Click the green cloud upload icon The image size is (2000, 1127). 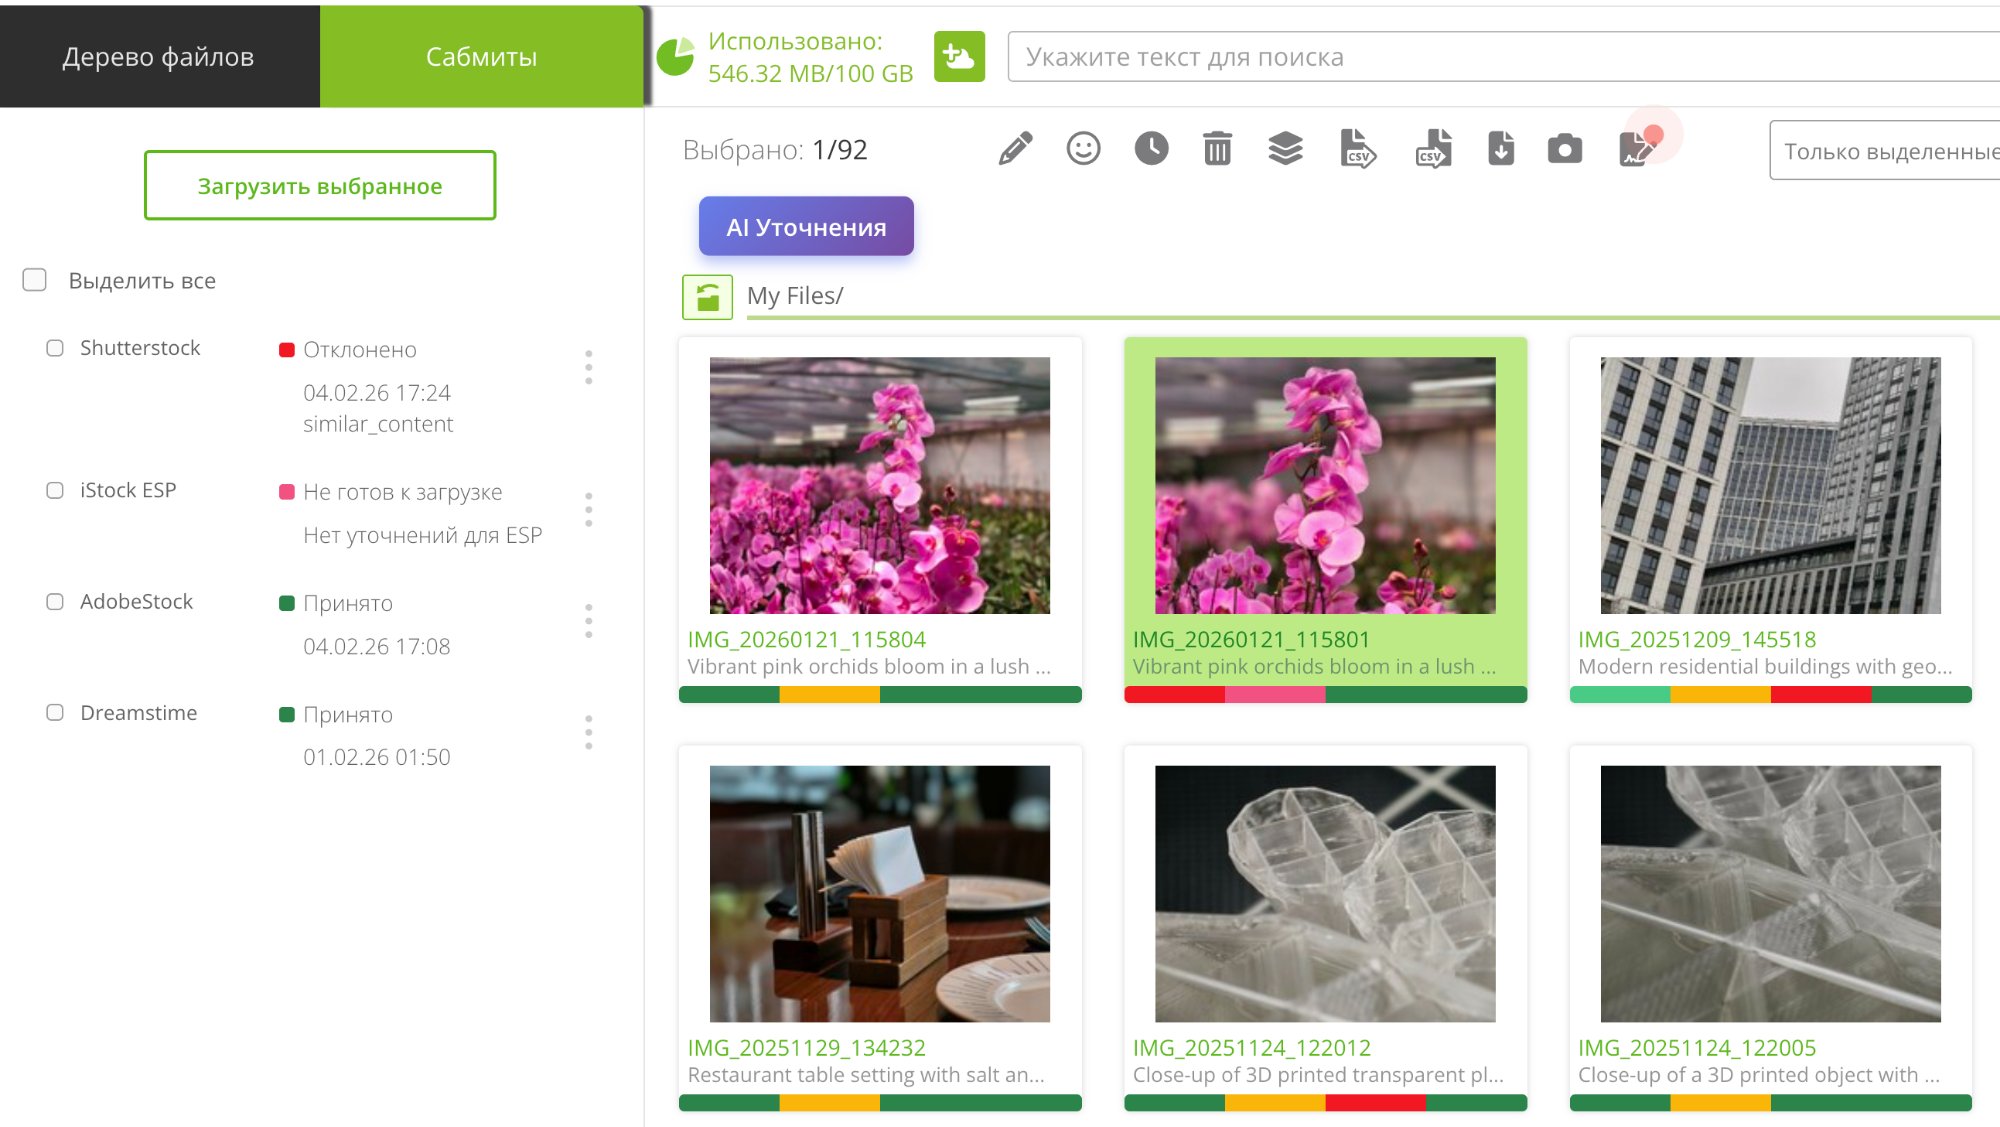[959, 57]
